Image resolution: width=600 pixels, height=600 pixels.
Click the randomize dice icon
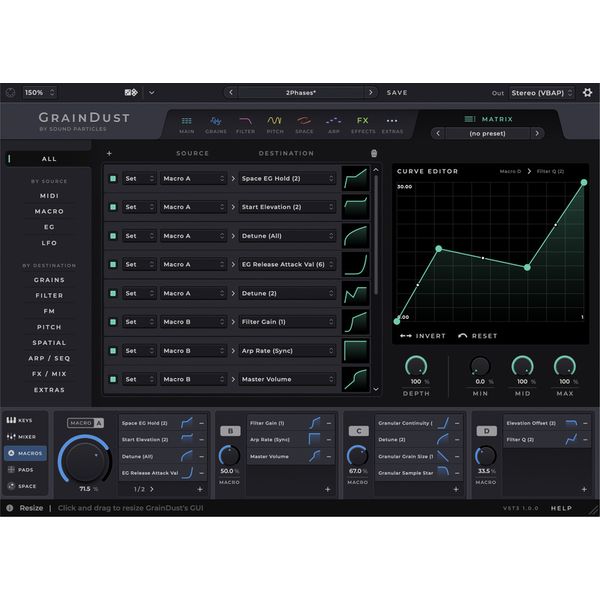click(131, 93)
